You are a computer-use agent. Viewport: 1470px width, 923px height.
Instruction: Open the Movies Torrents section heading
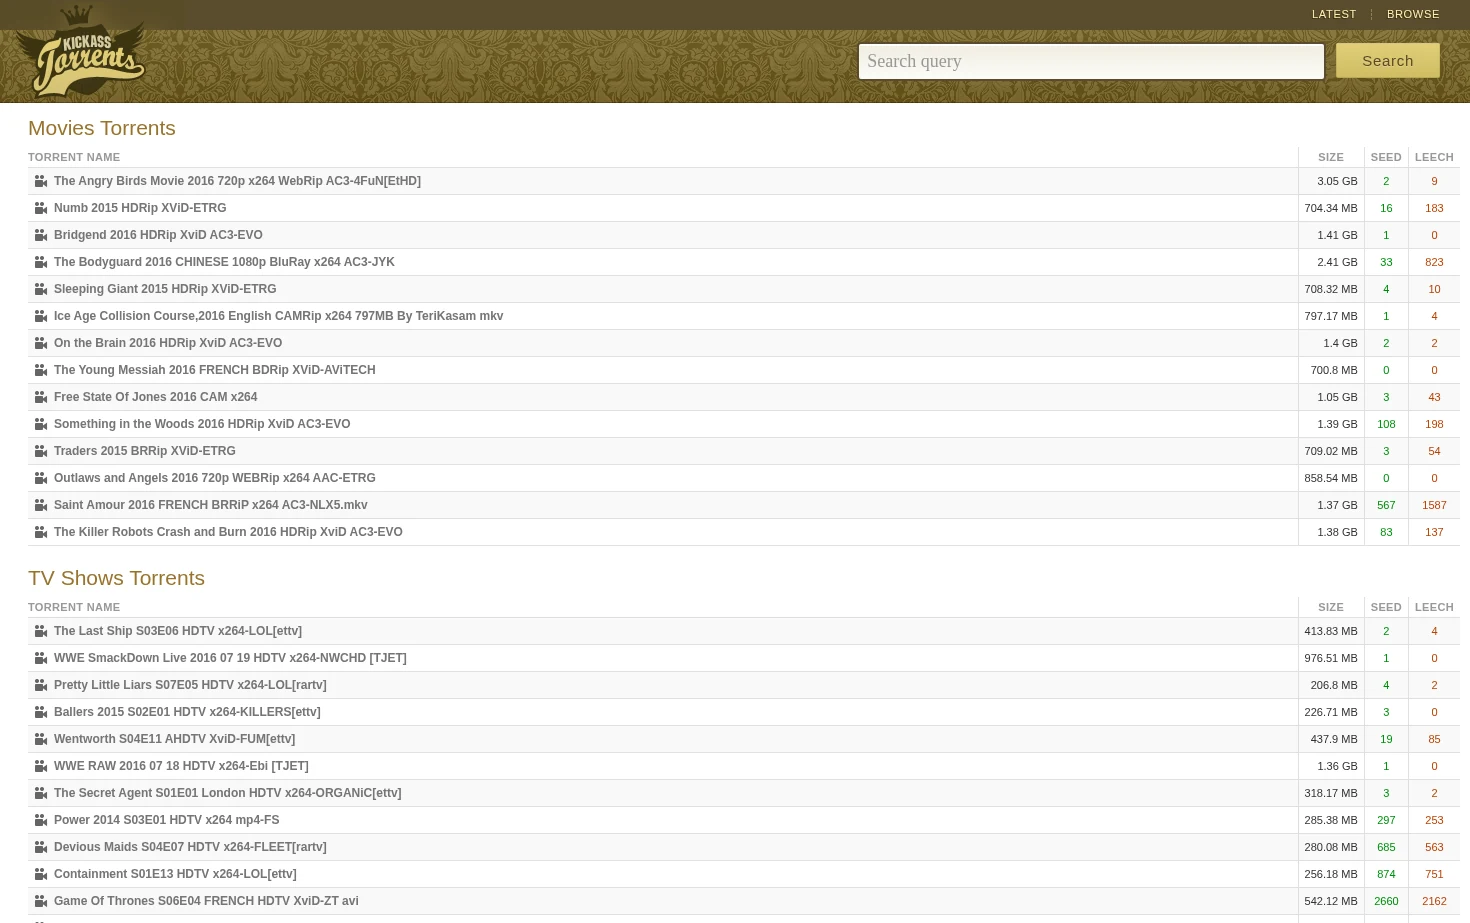102,128
